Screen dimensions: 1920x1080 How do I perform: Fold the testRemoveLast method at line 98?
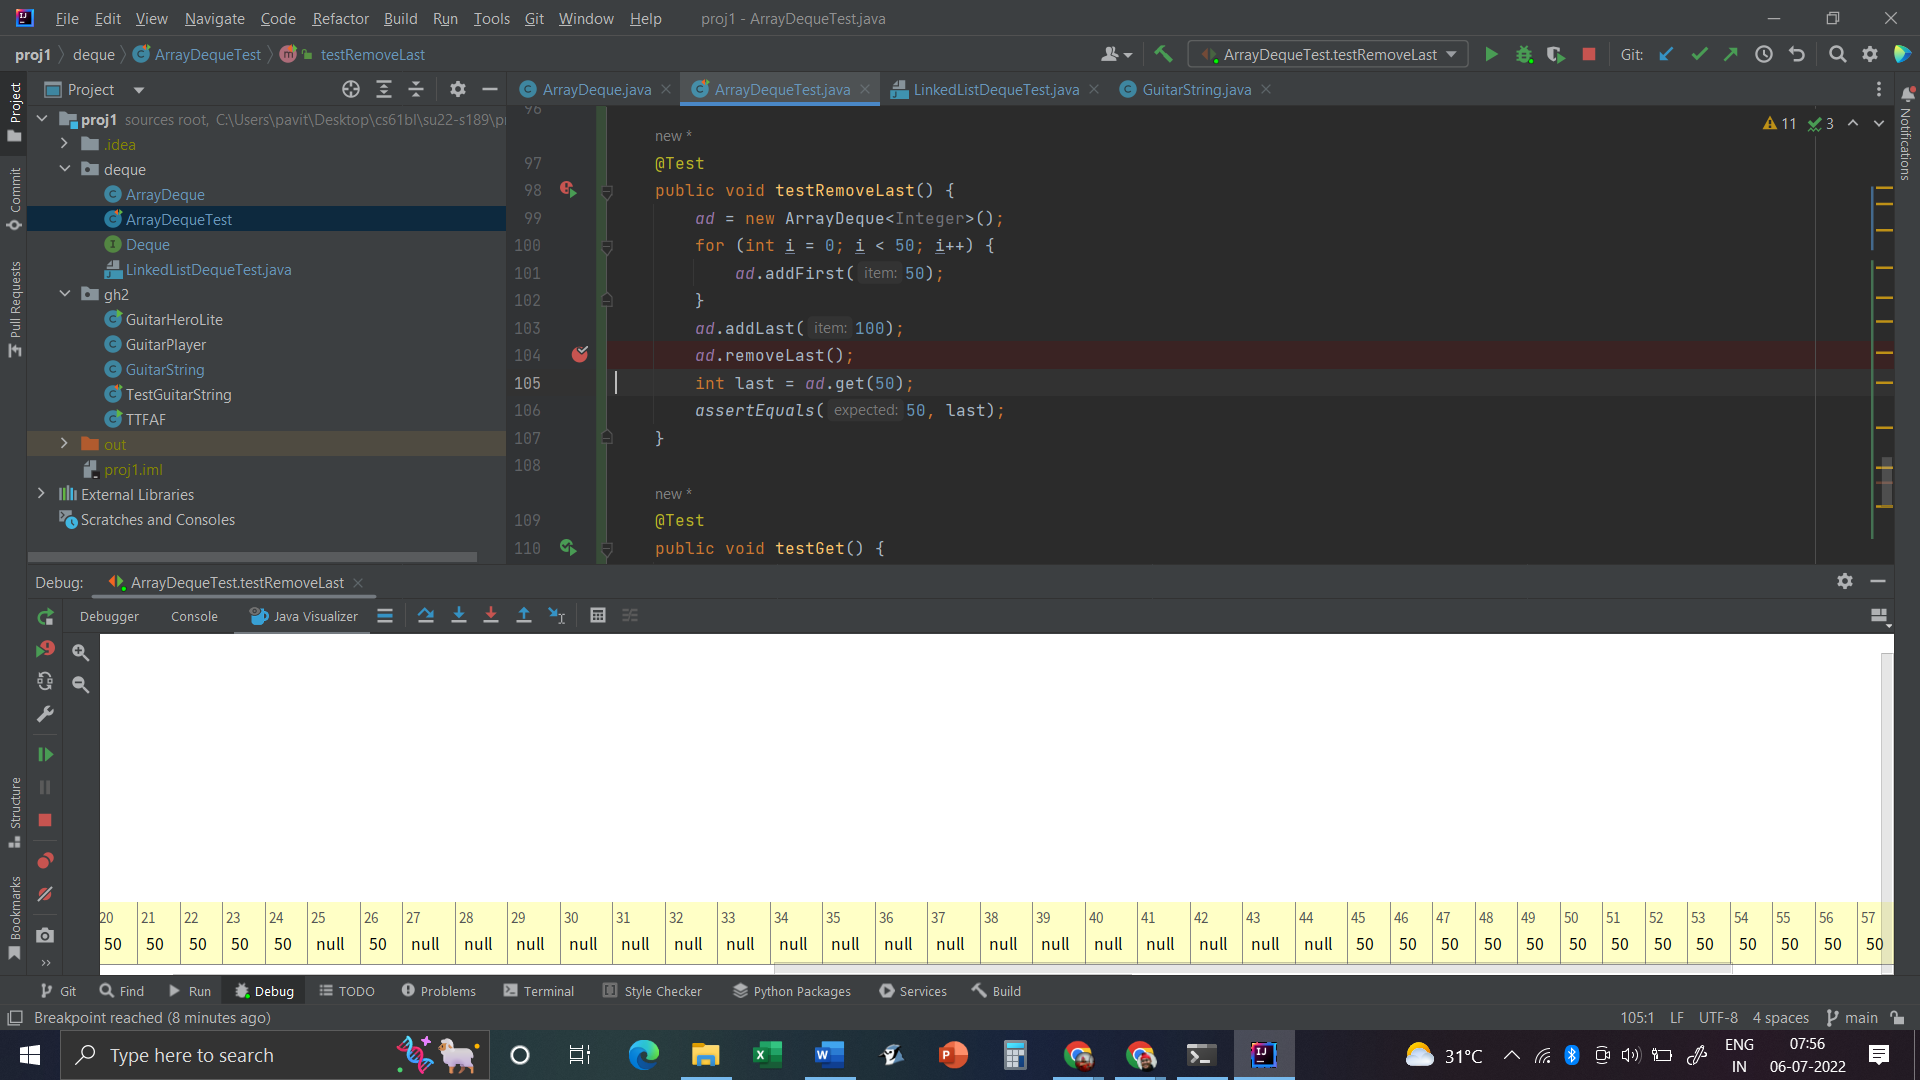click(607, 191)
